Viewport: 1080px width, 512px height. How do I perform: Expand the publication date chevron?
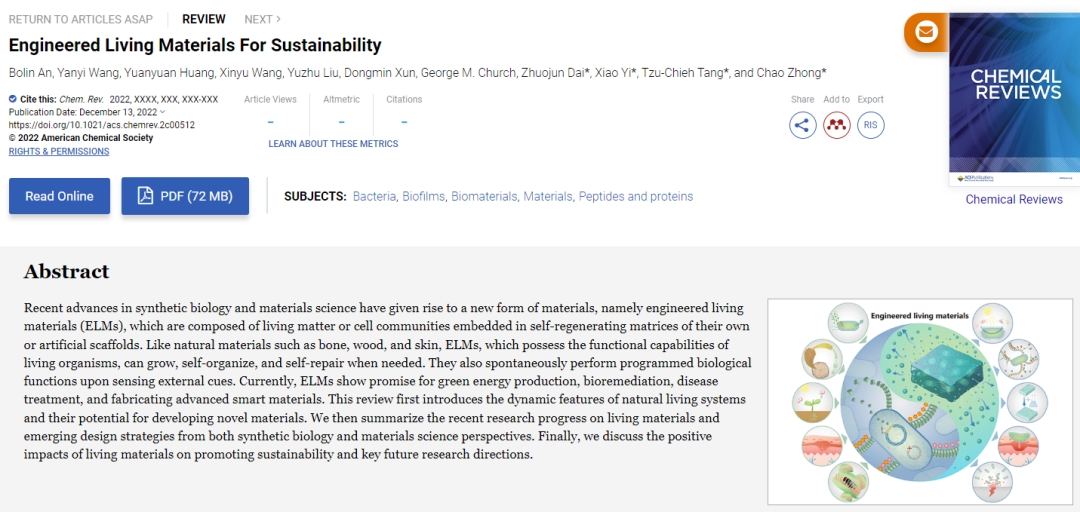tap(163, 112)
